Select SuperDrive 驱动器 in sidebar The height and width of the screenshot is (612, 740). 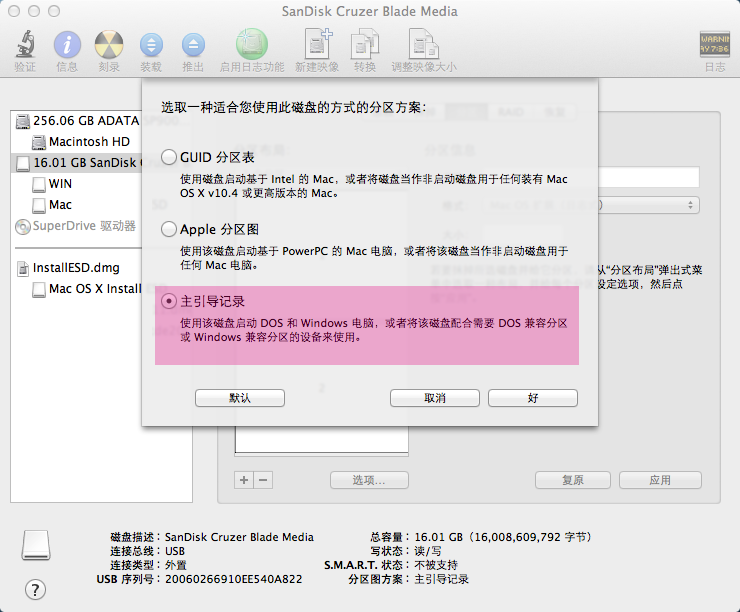click(78, 226)
